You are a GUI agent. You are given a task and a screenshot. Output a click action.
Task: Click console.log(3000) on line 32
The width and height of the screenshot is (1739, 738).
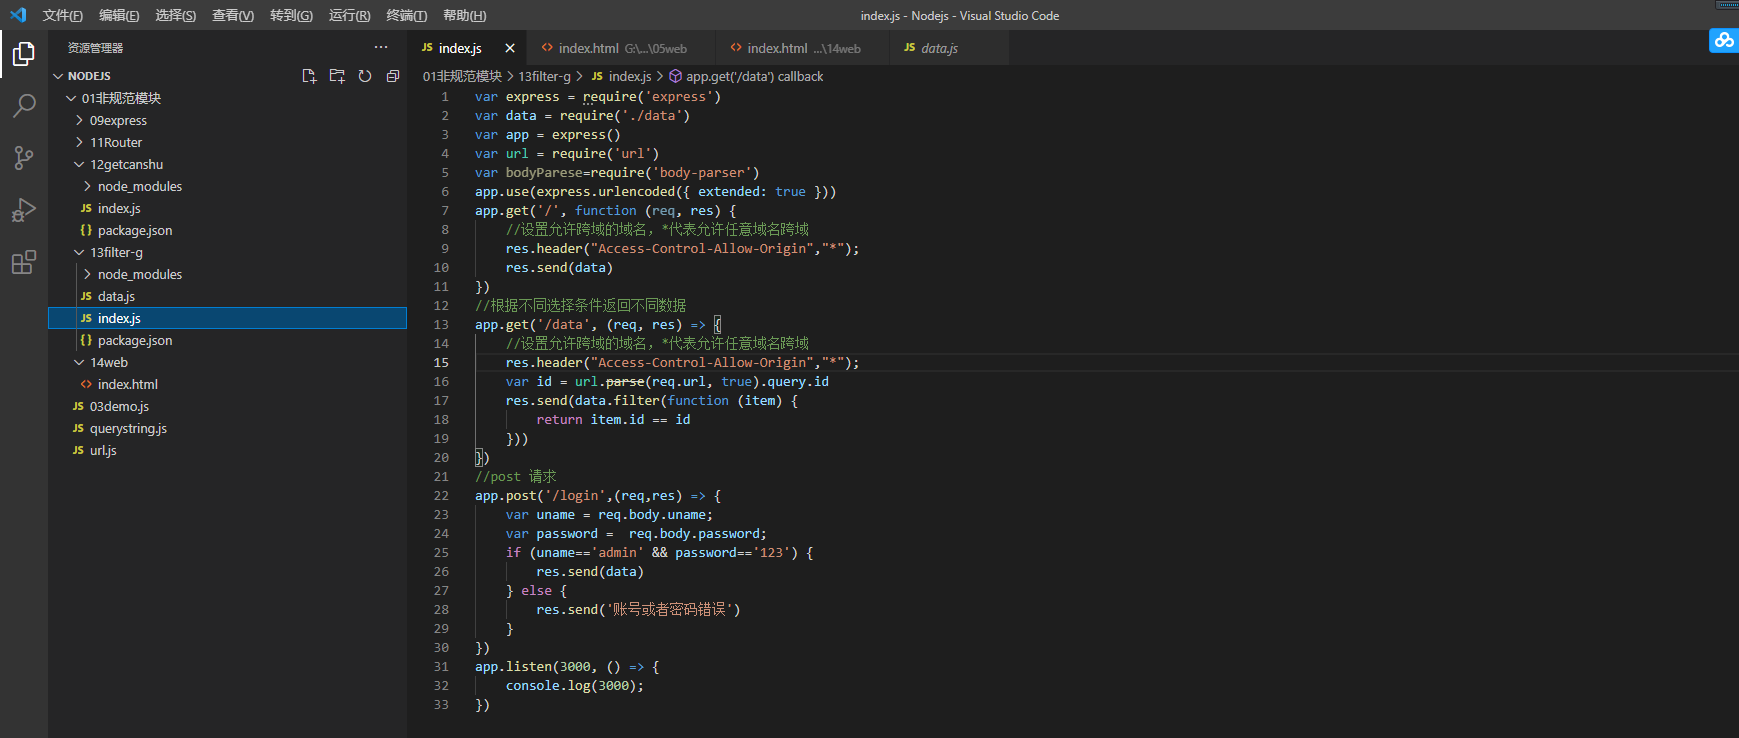pos(571,685)
